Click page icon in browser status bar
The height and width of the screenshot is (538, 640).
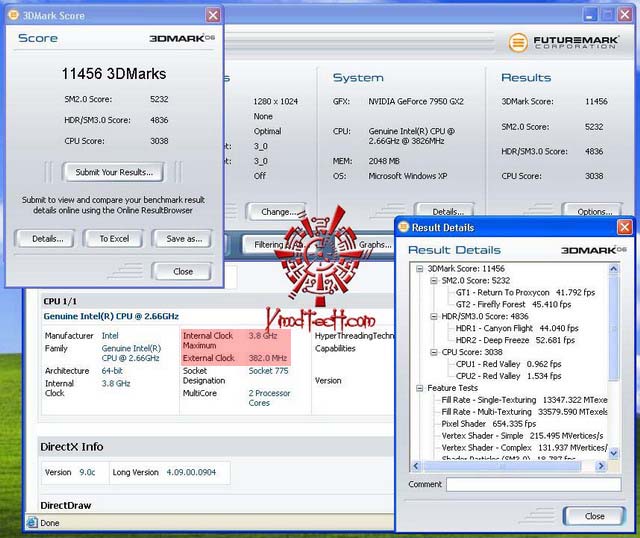[32, 522]
